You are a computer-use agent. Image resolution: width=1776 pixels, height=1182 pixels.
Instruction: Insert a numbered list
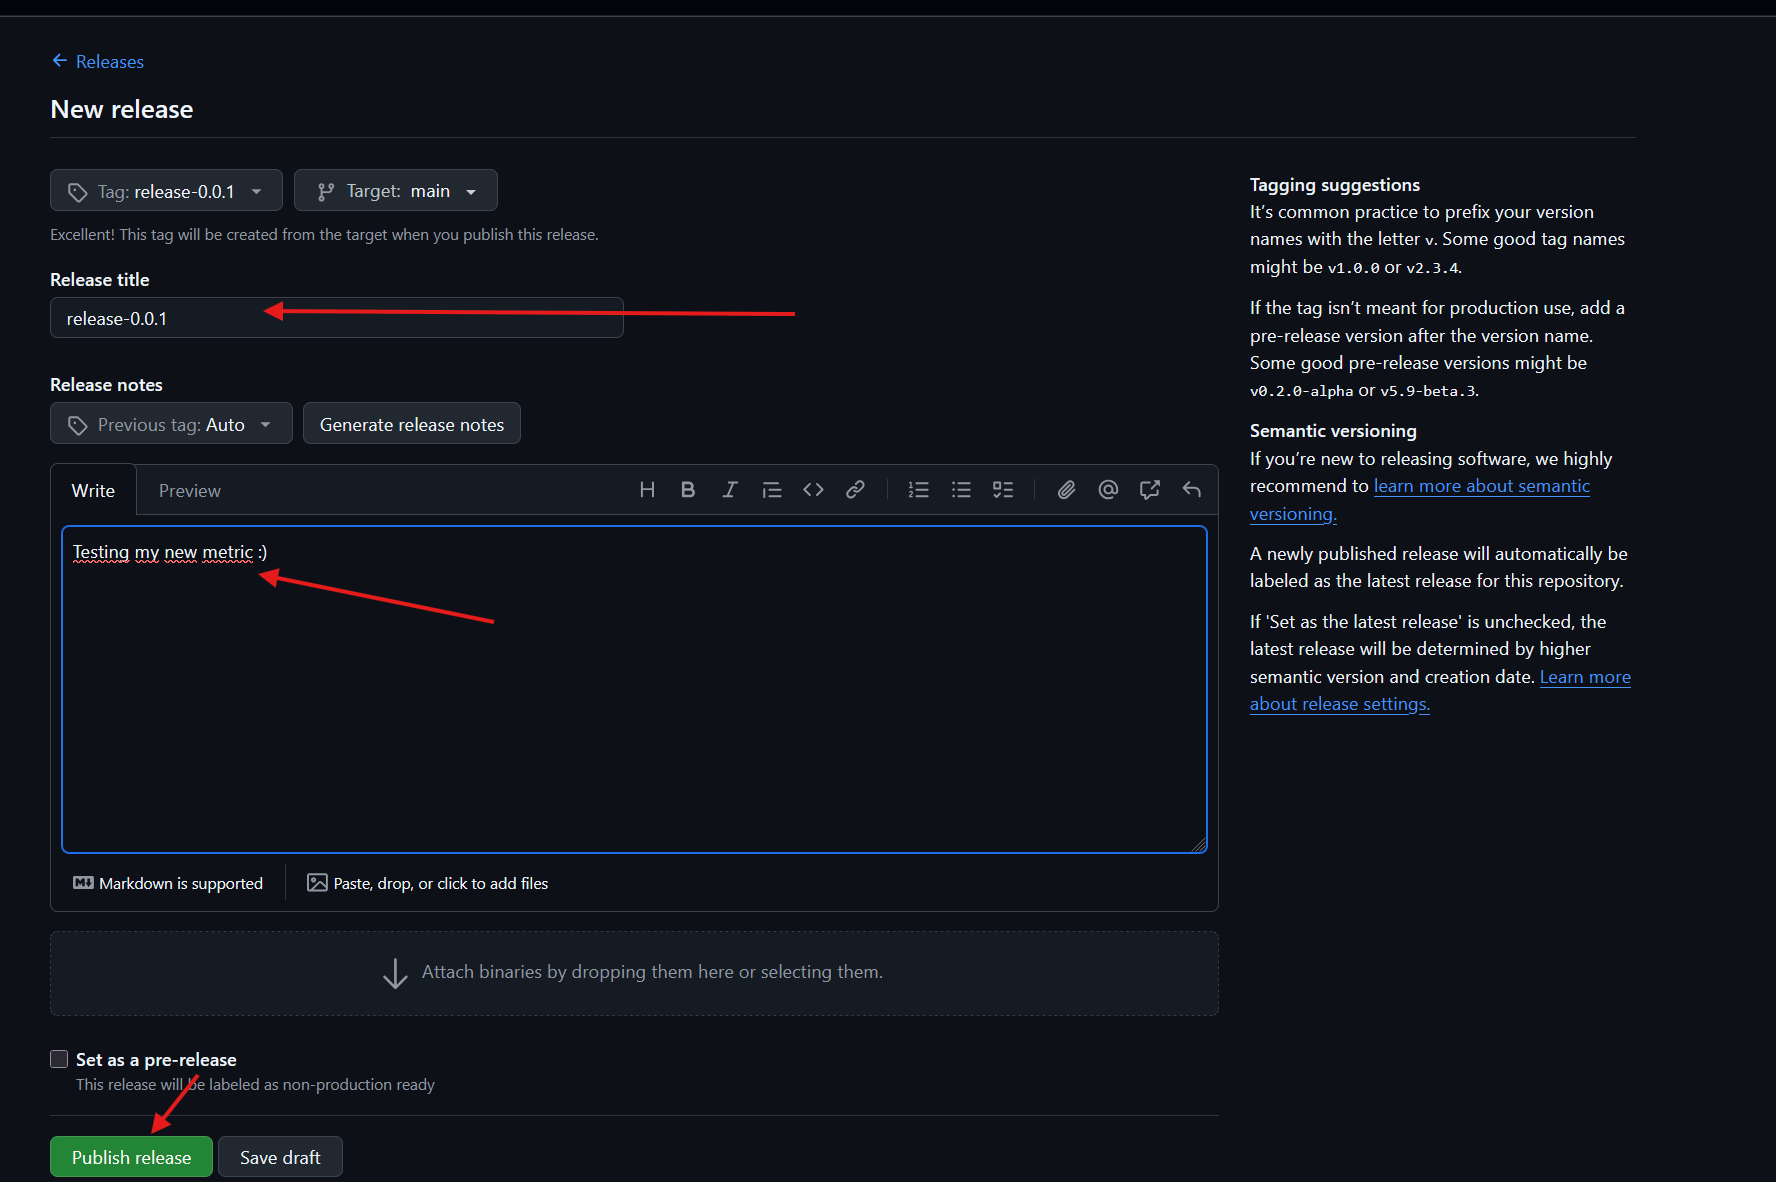tap(918, 490)
